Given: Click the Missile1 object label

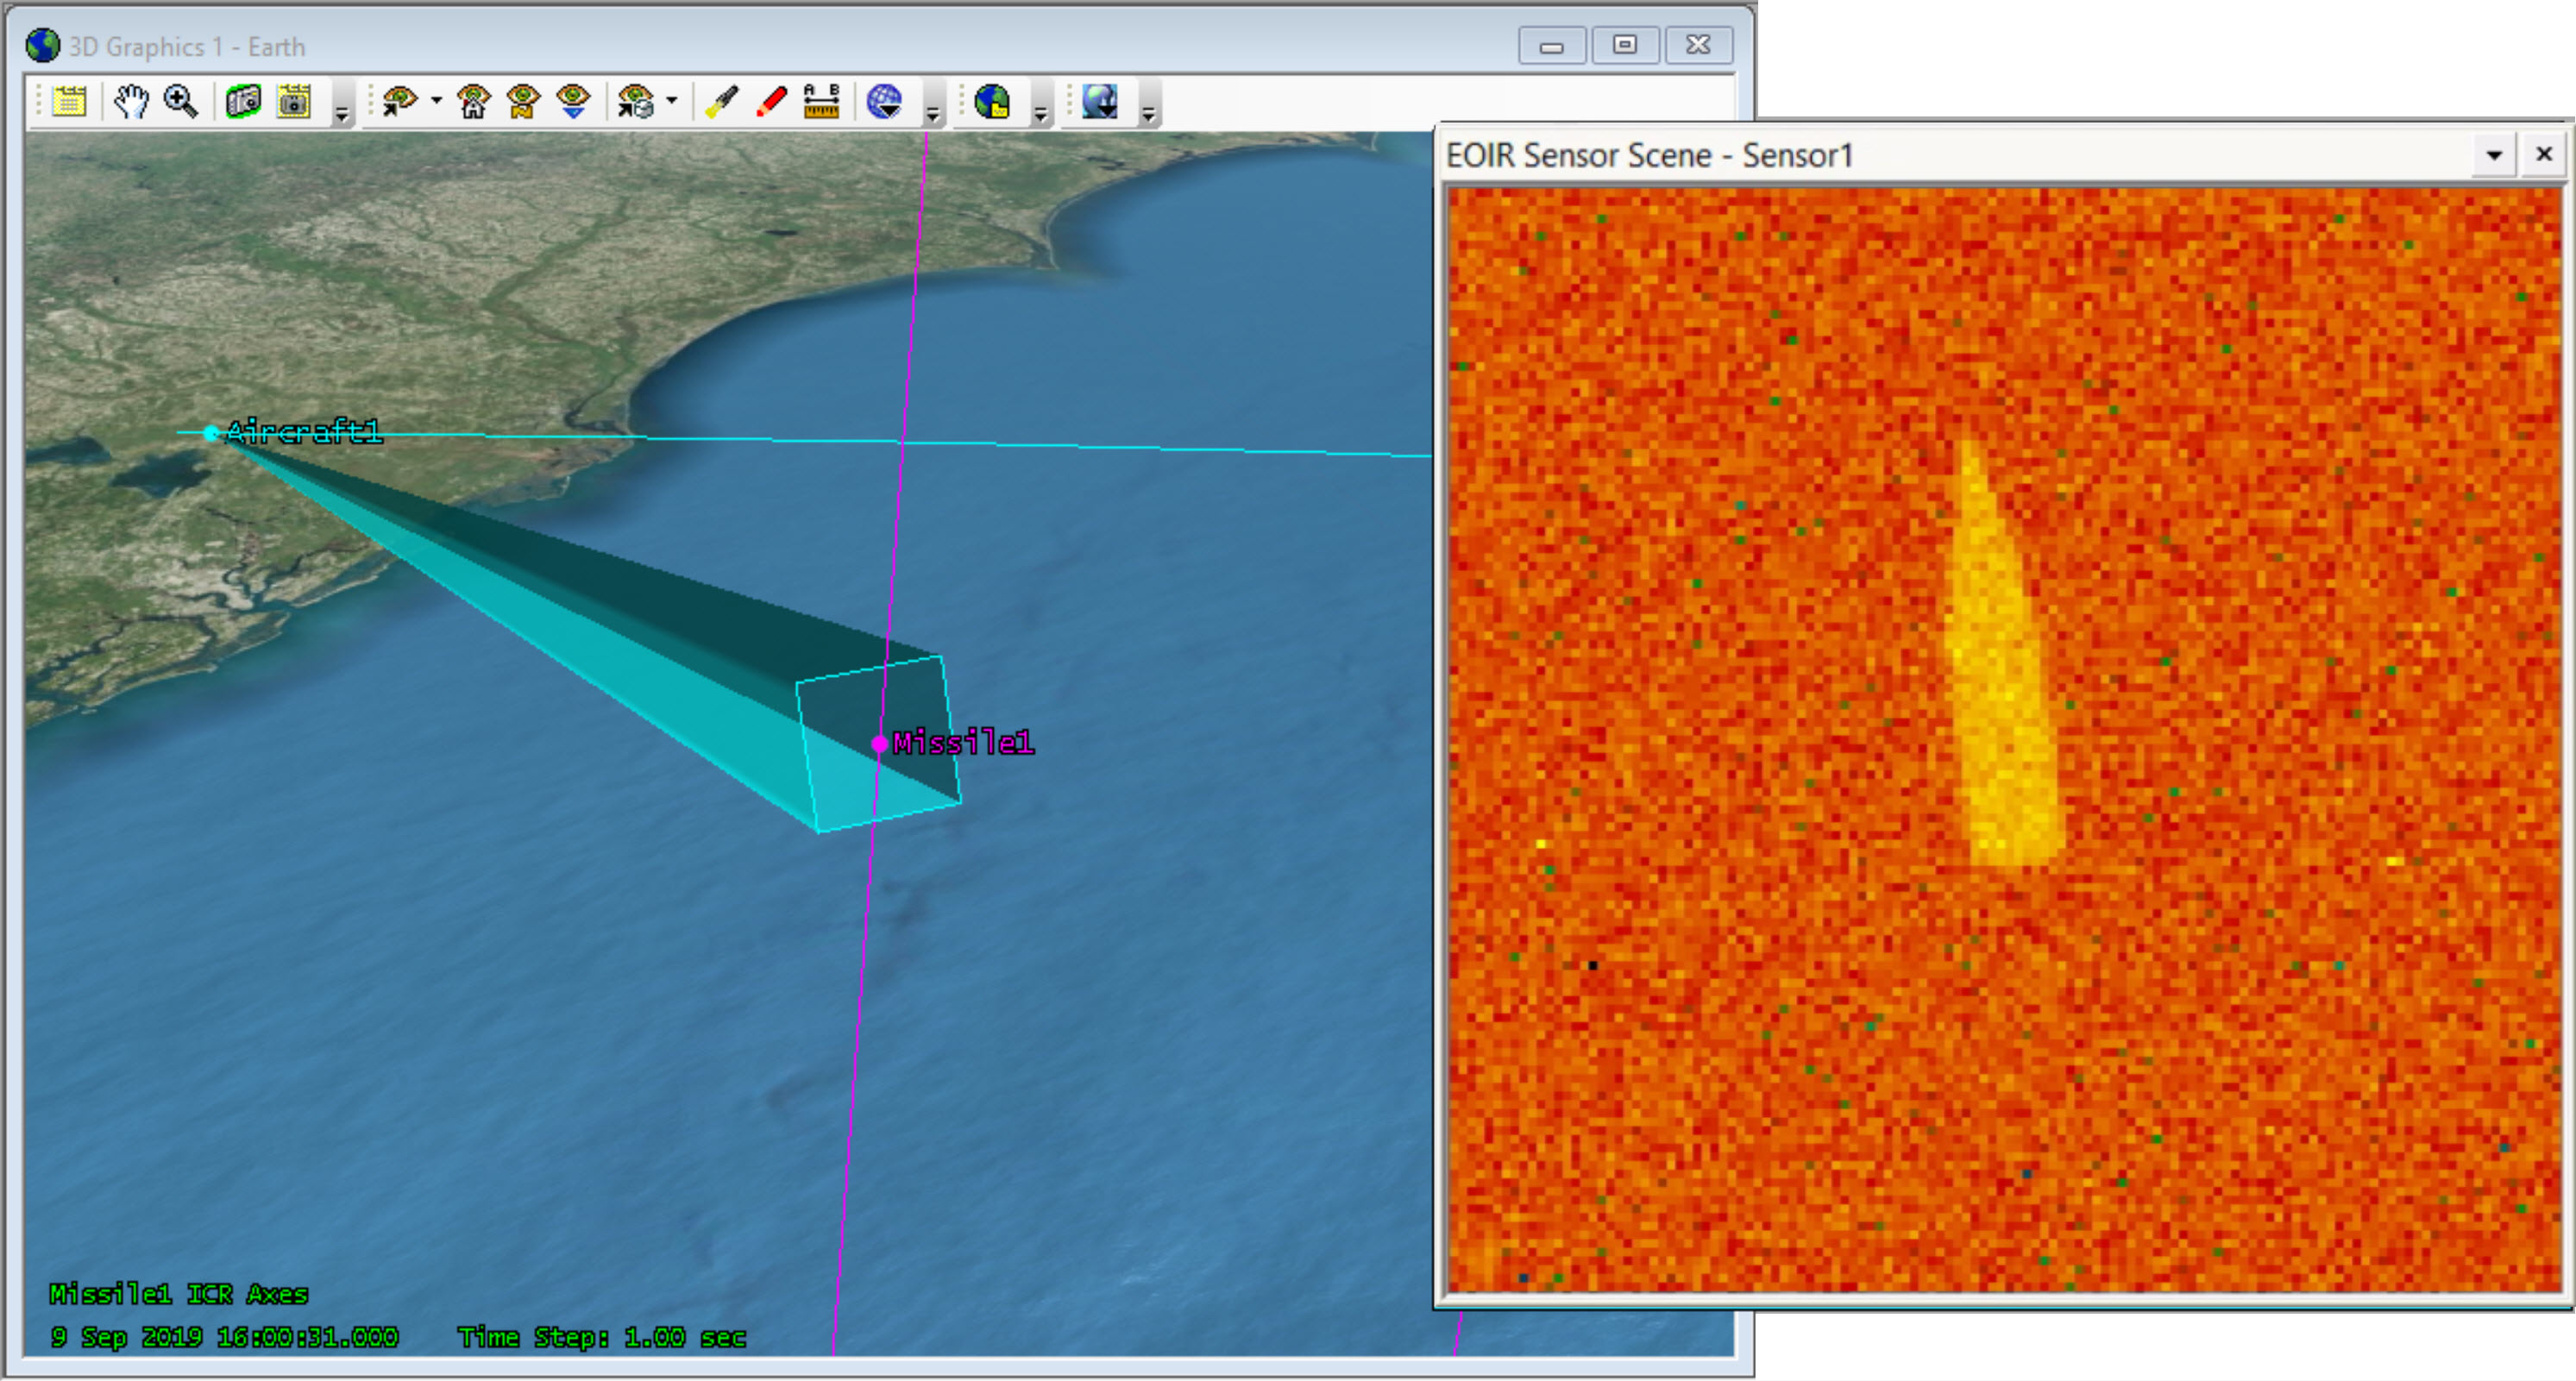Looking at the screenshot, I should 963,743.
